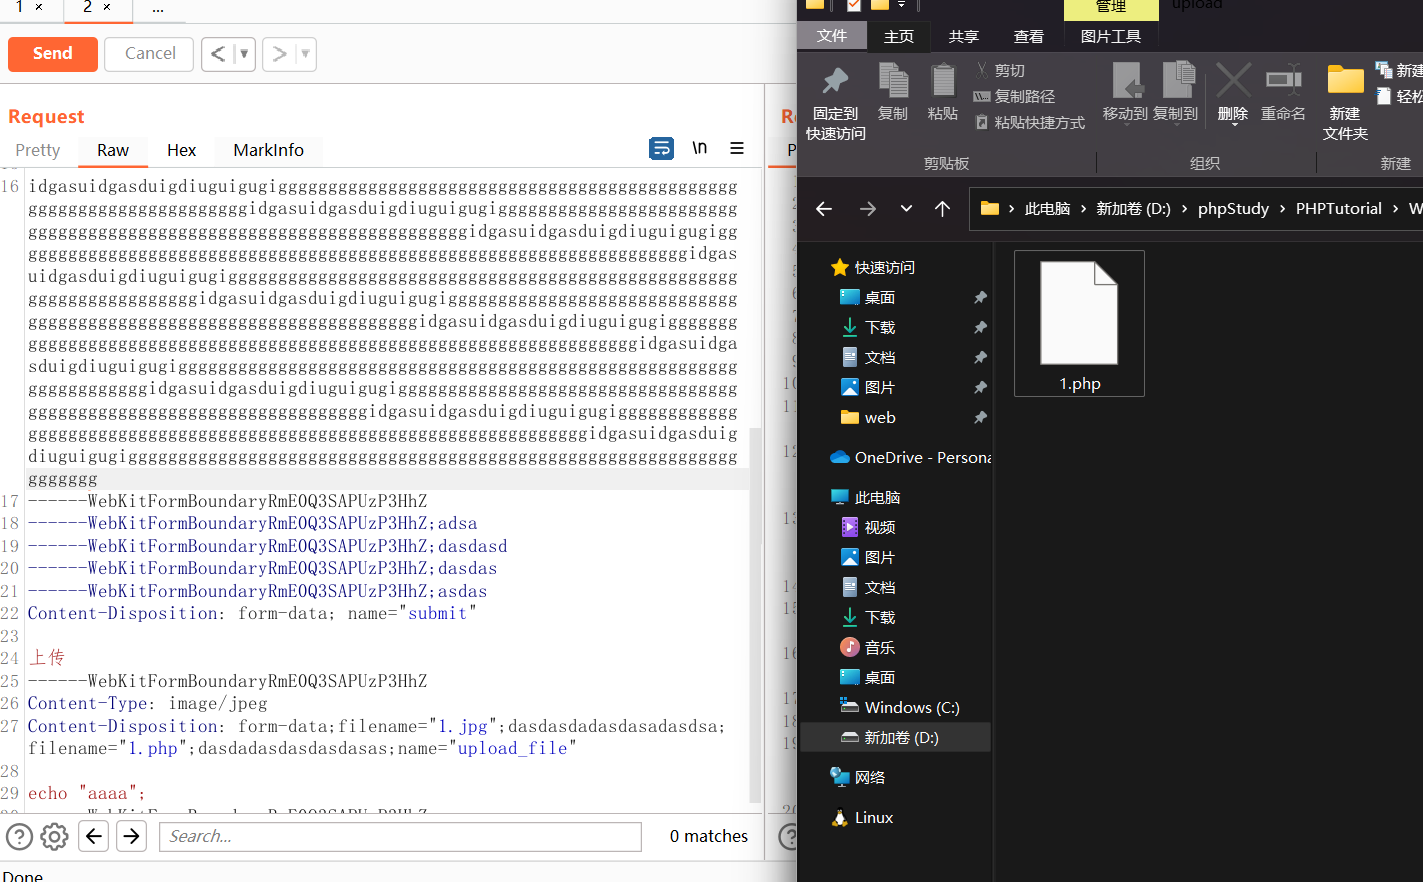The height and width of the screenshot is (882, 1423).
Task: Open new Repeater tab with ellipsis
Action: (x=157, y=8)
